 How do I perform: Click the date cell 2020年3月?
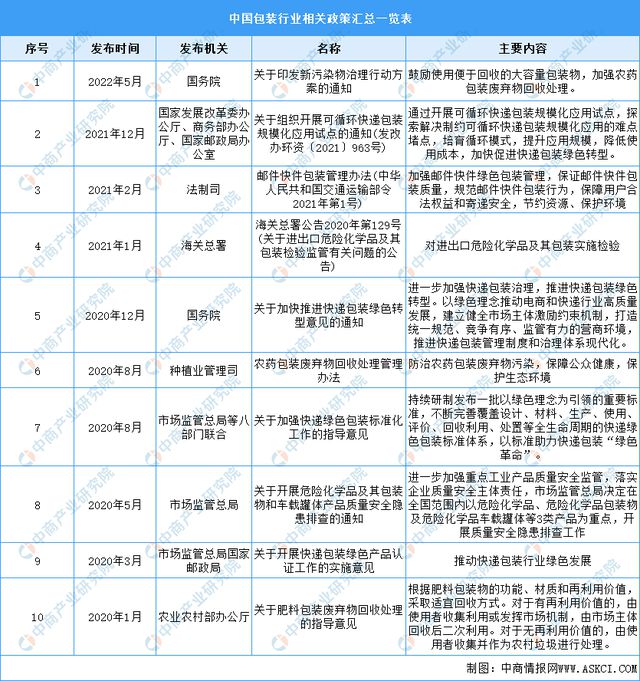point(115,561)
